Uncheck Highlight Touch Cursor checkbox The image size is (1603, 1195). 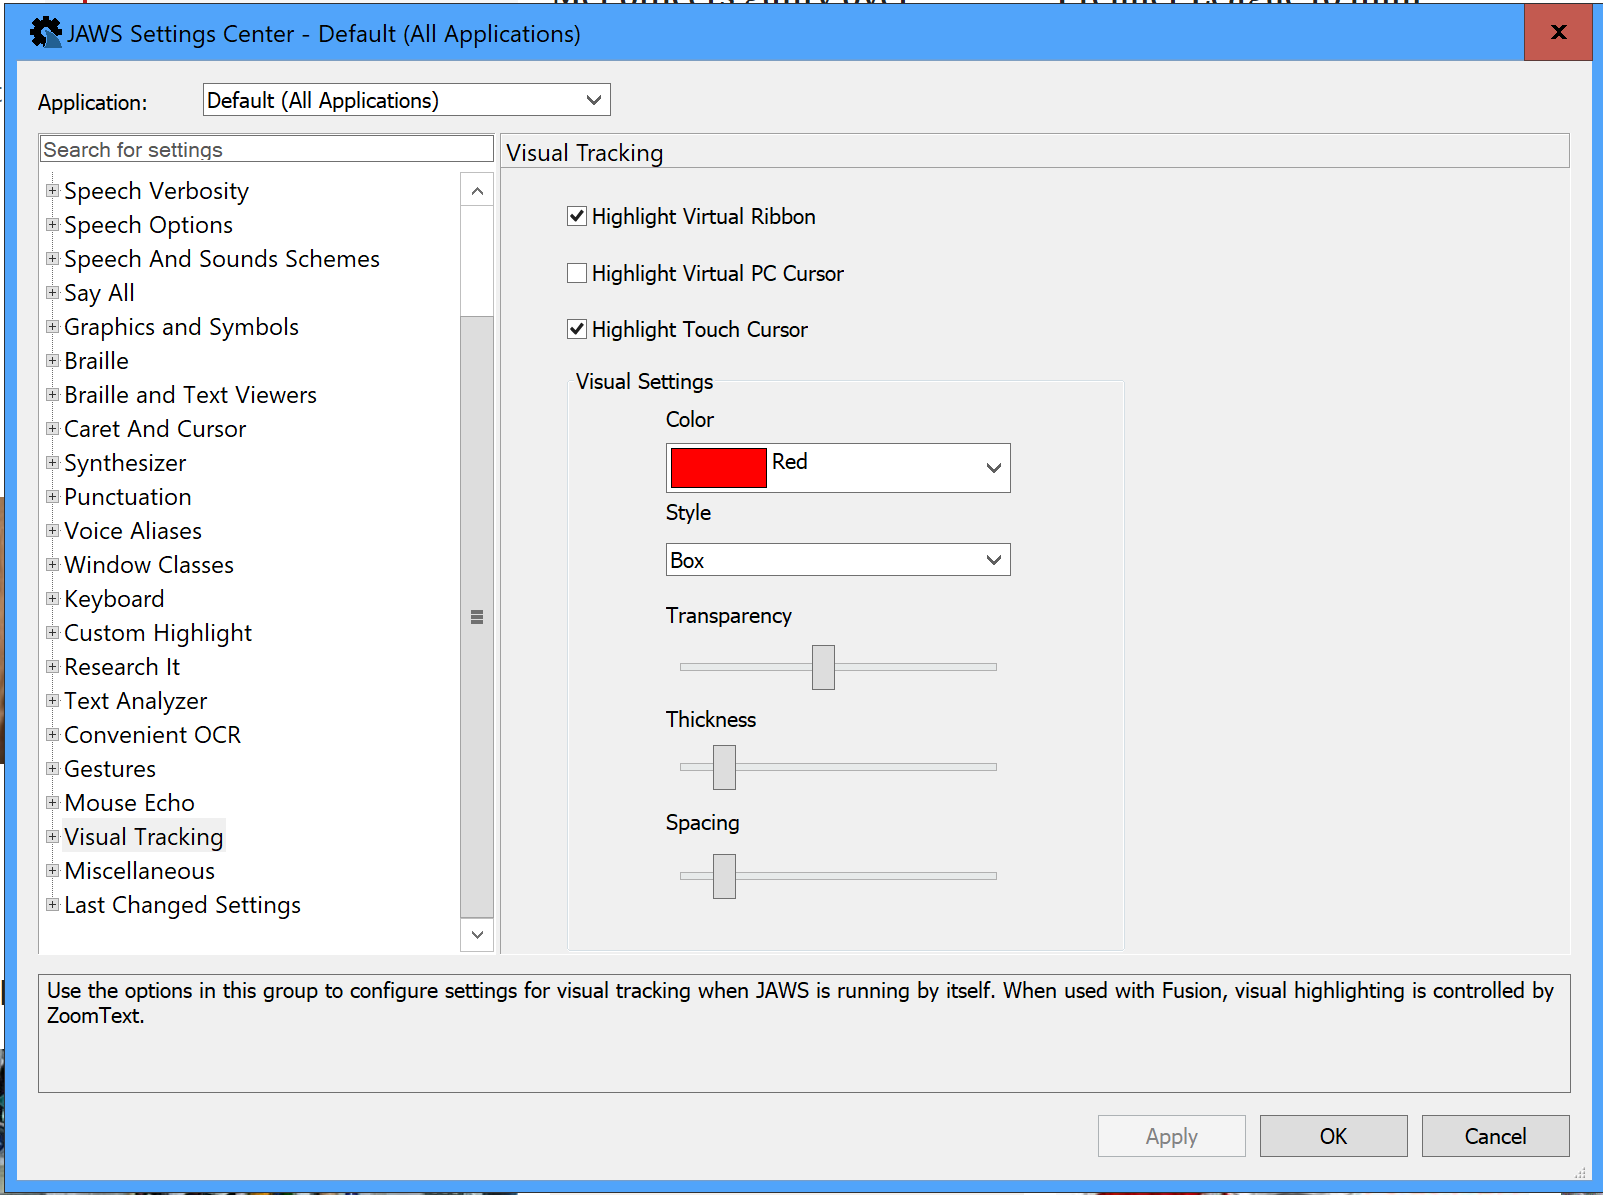[x=577, y=329]
